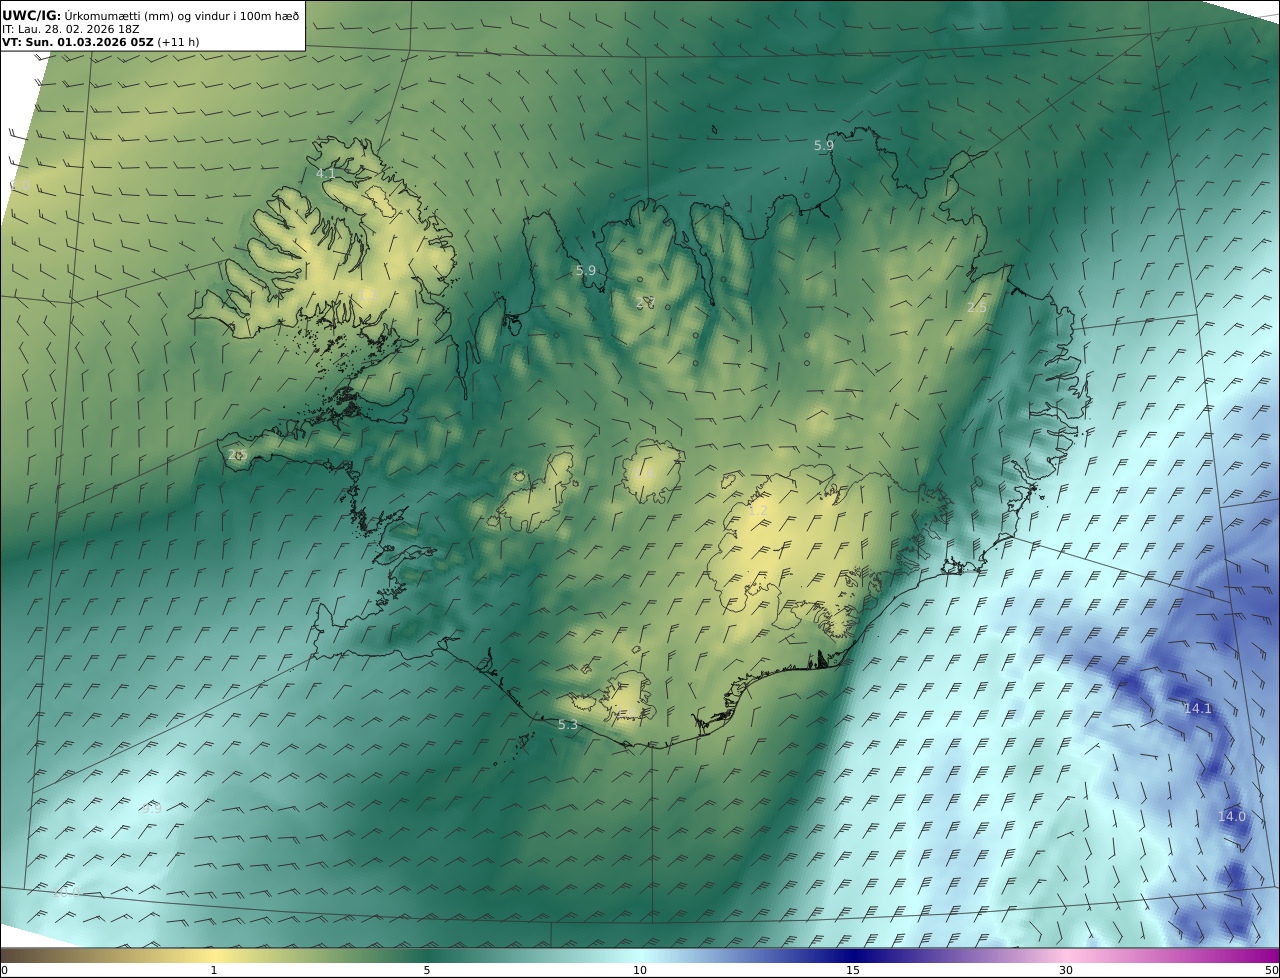Click the 5.3 value label on the south coast

pos(567,725)
